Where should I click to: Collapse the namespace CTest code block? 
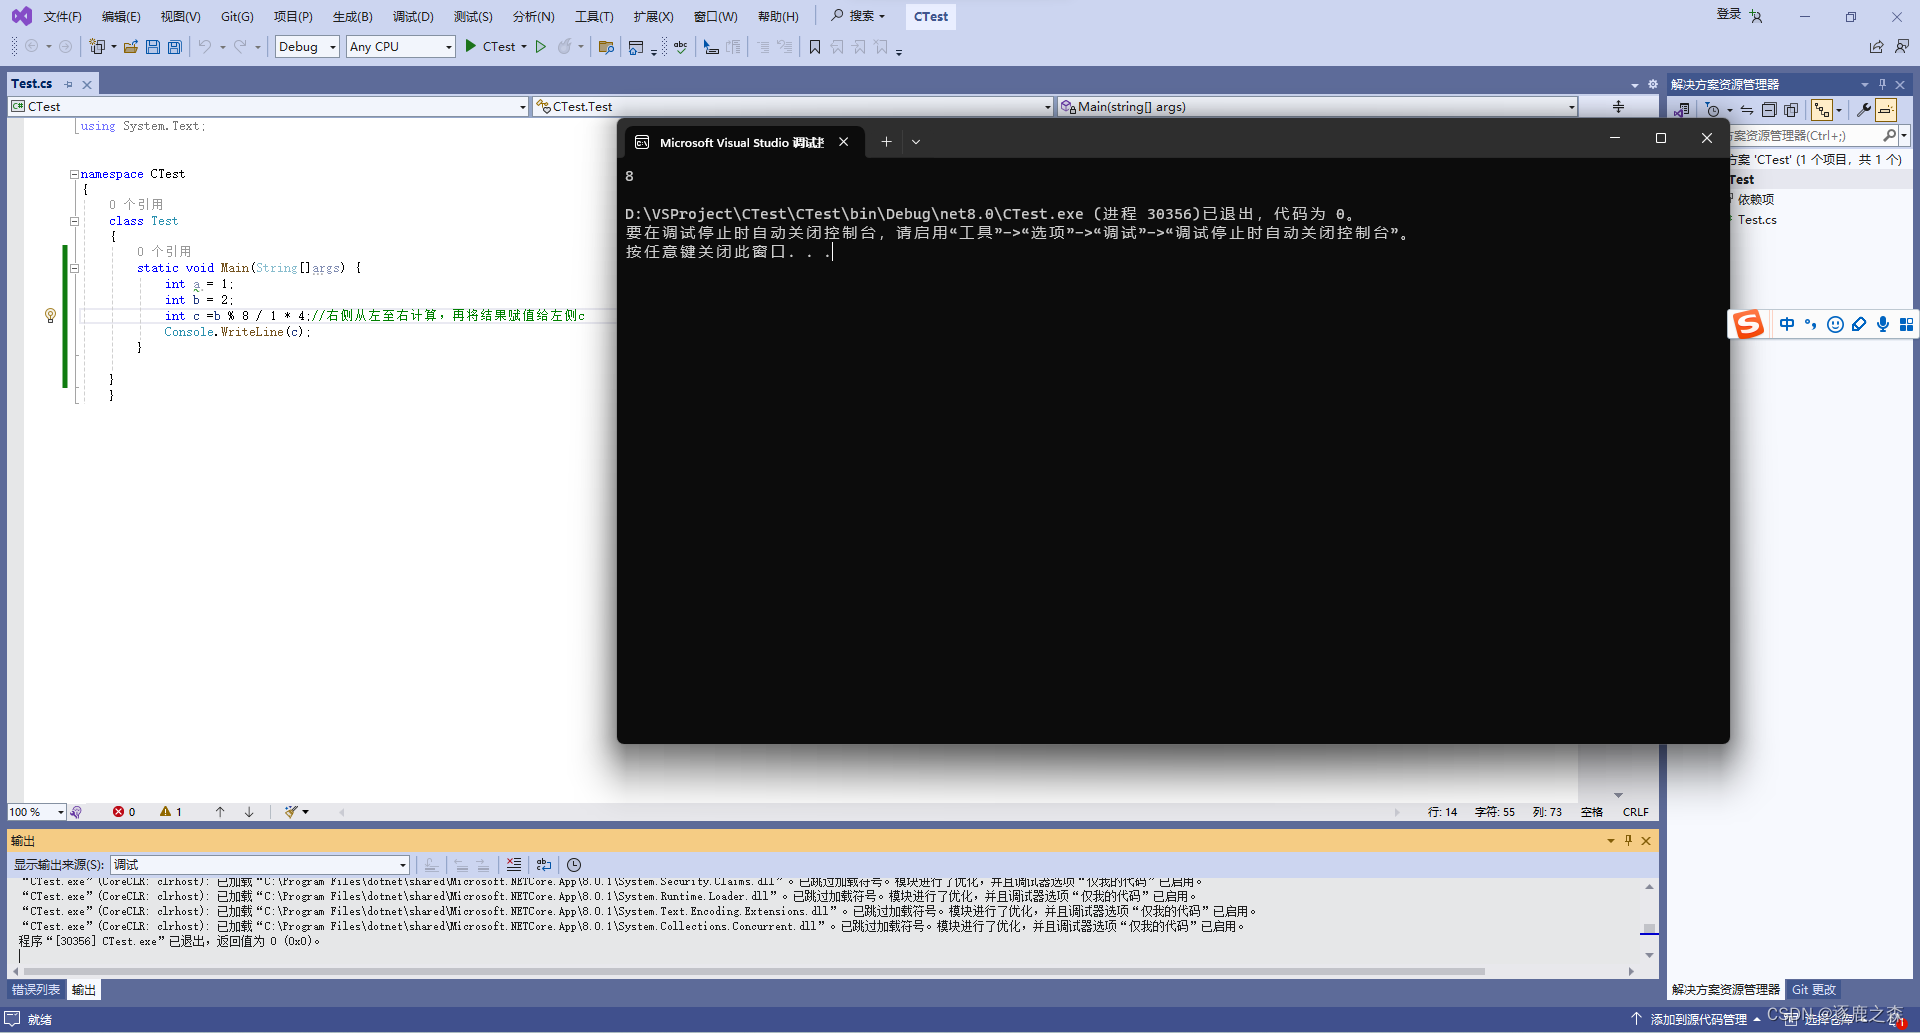click(x=74, y=174)
